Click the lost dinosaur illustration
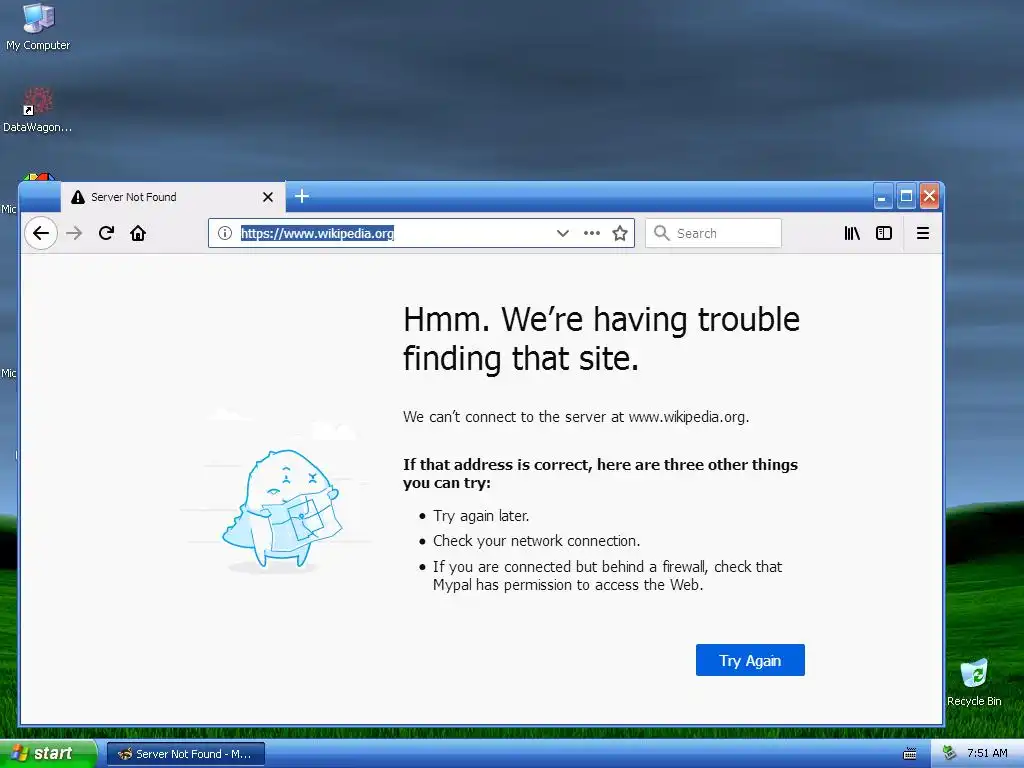The width and height of the screenshot is (1024, 768). click(x=282, y=509)
